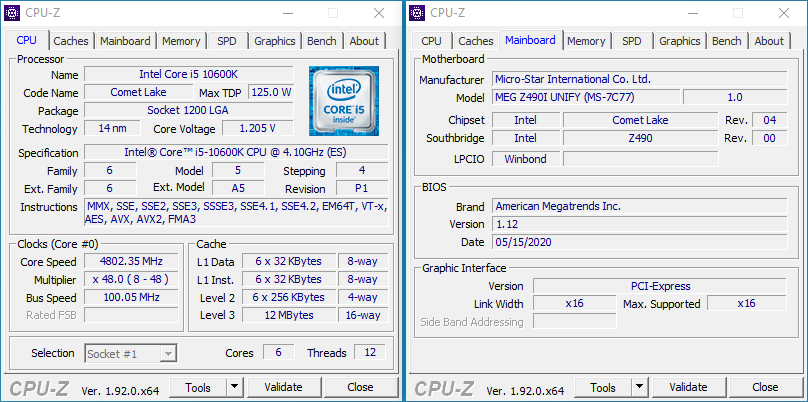Switch to CPU tab in right window
This screenshot has width=808, height=402.
431,41
